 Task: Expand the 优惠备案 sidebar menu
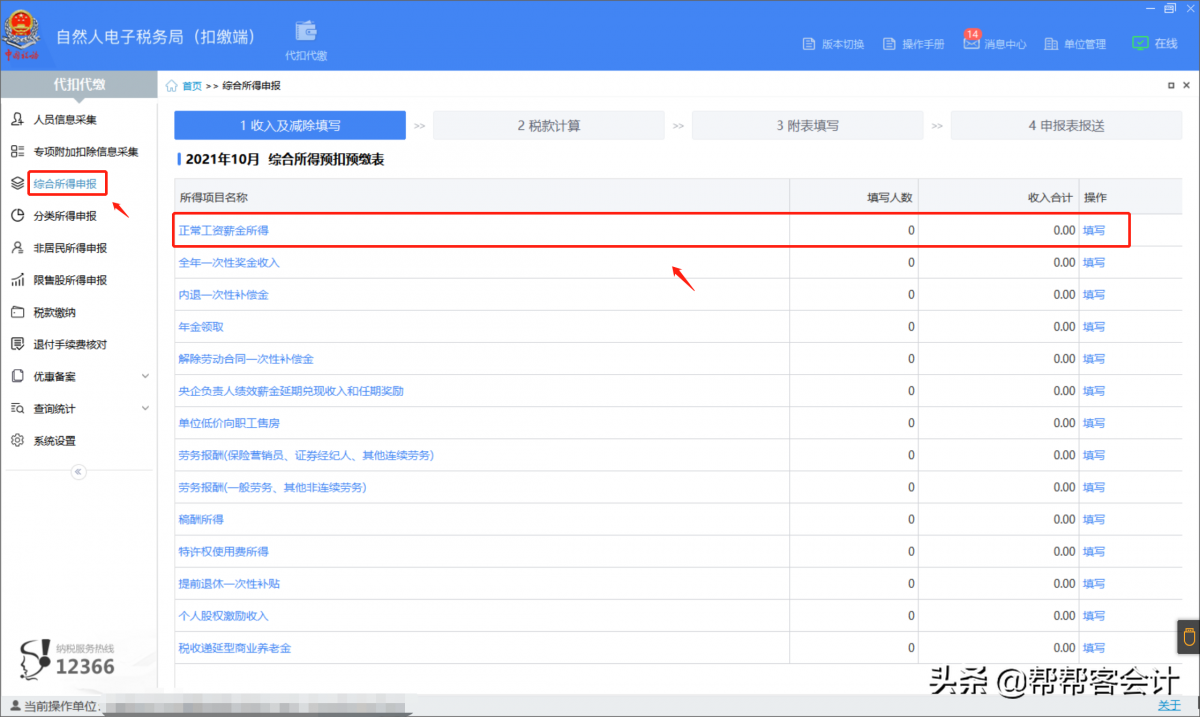pos(145,377)
